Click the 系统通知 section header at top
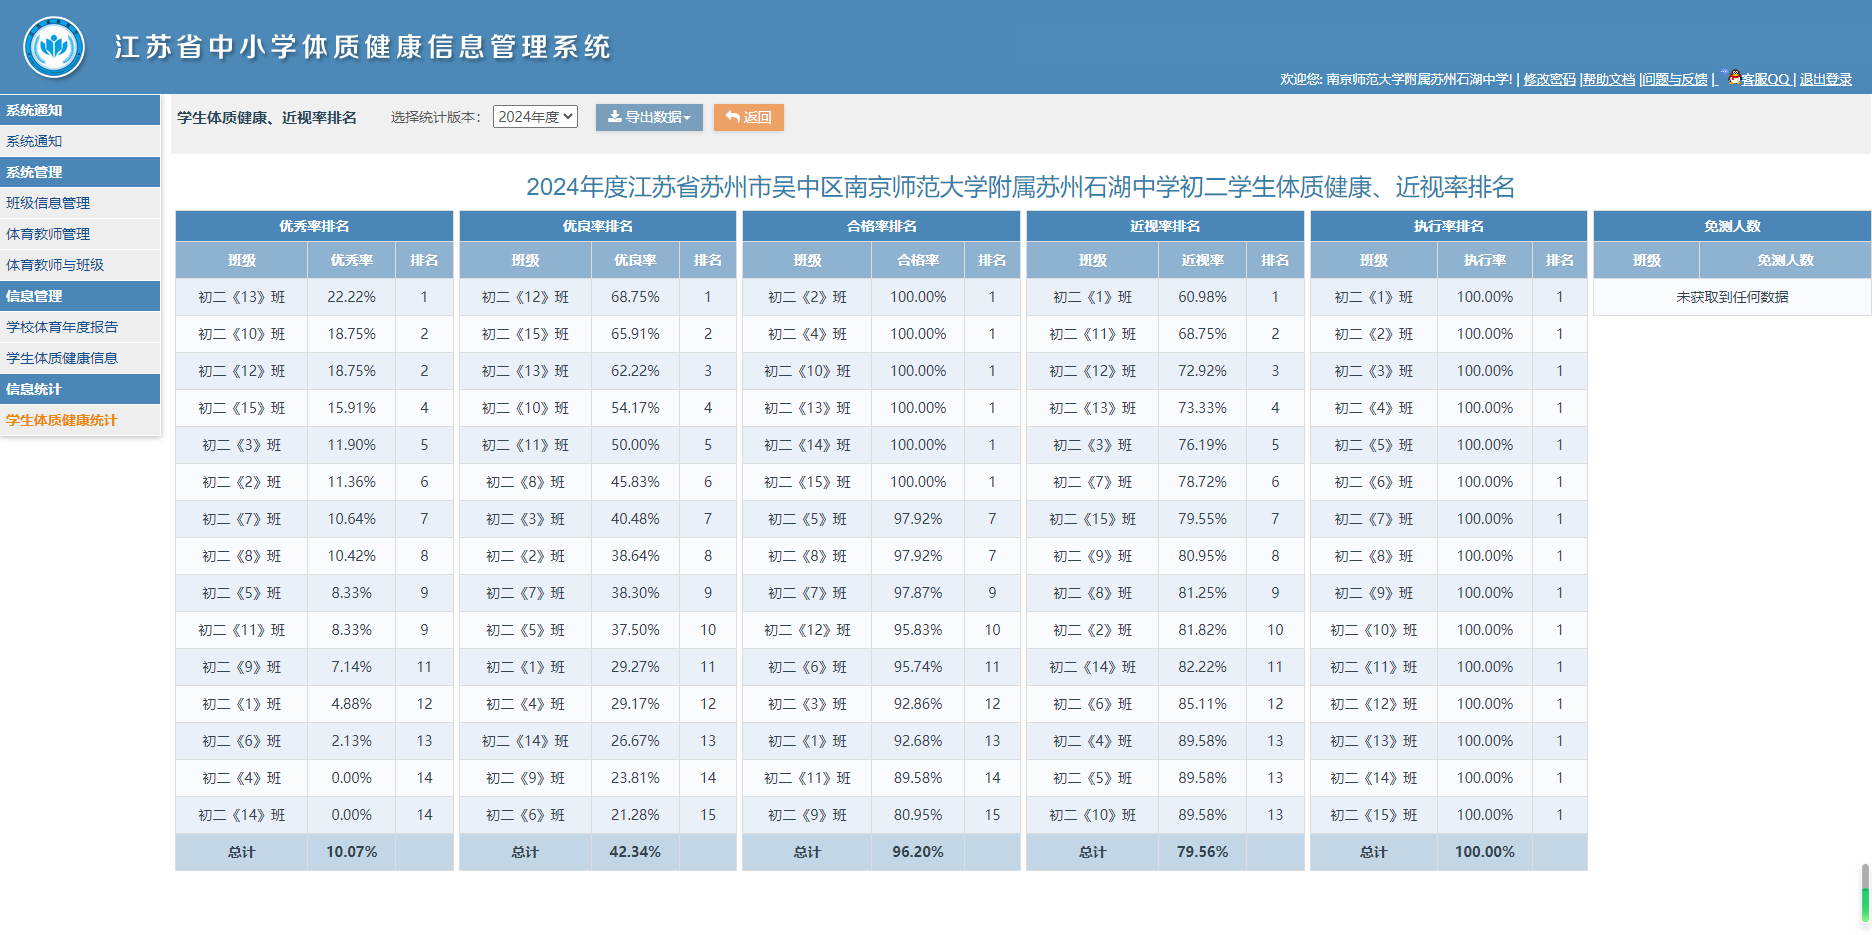Viewport: 1872px width, 935px height. coord(80,110)
